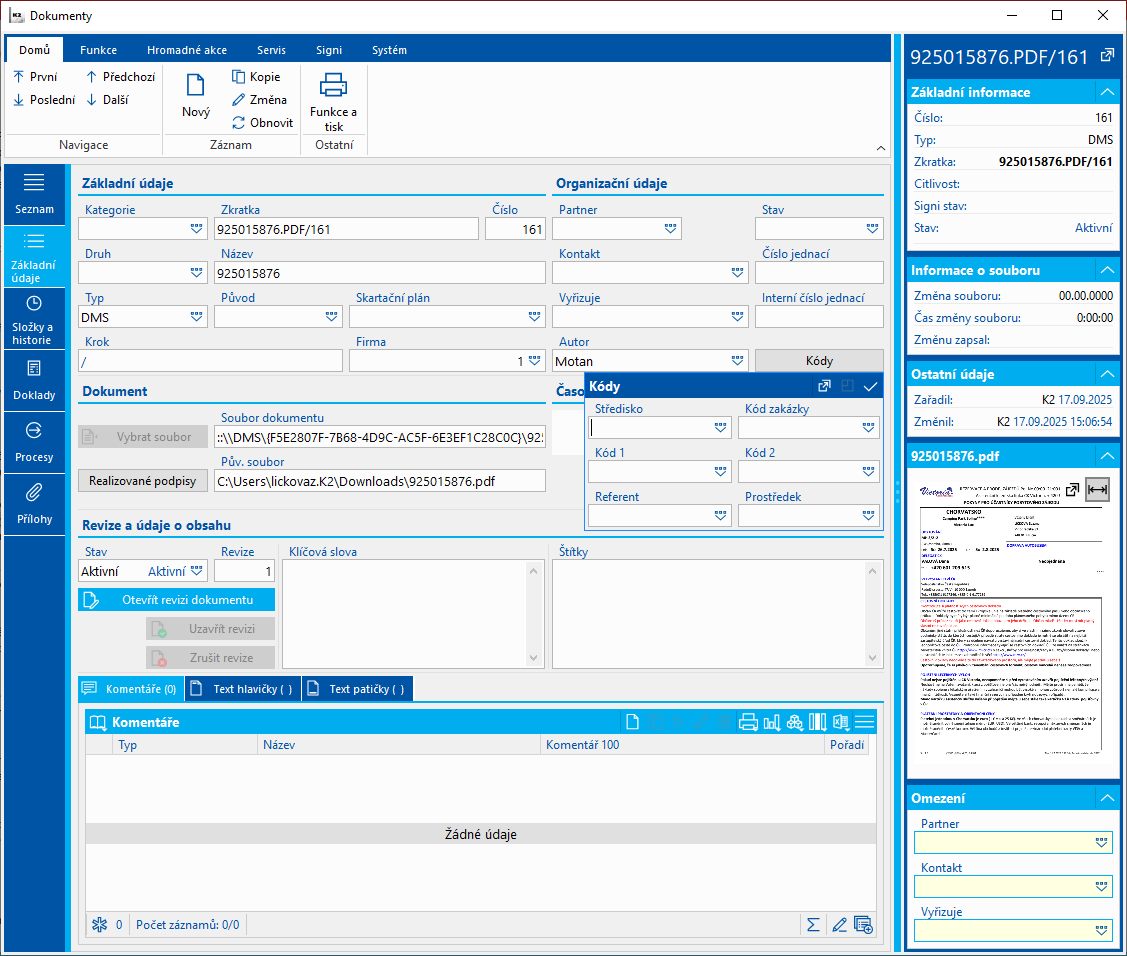The height and width of the screenshot is (956, 1127).
Task: Click Otevřít revizi dokumentu button
Action: pyautogui.click(x=176, y=600)
